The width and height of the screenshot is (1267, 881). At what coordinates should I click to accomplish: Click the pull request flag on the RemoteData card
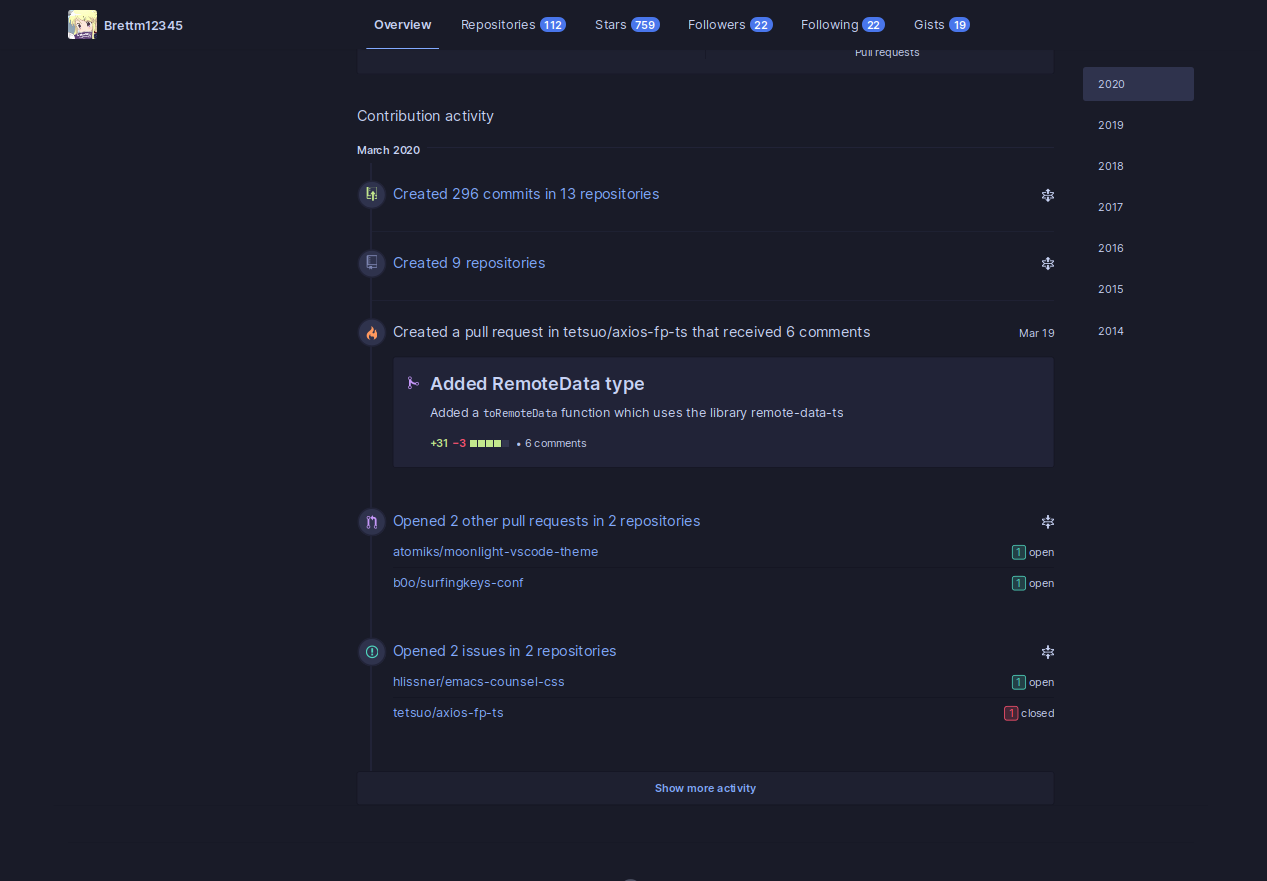pos(413,383)
